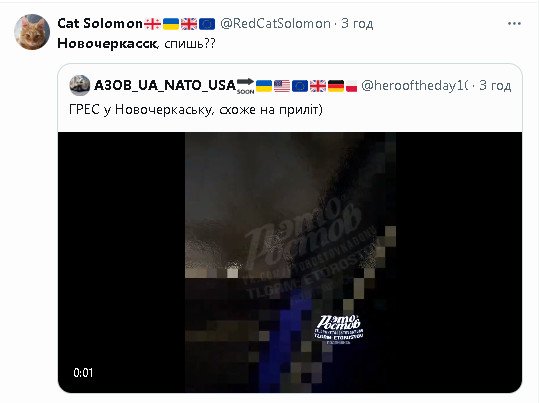The height and width of the screenshot is (403, 539).
Task: Click Cat Solomon's orange cat avatar
Action: (32, 32)
